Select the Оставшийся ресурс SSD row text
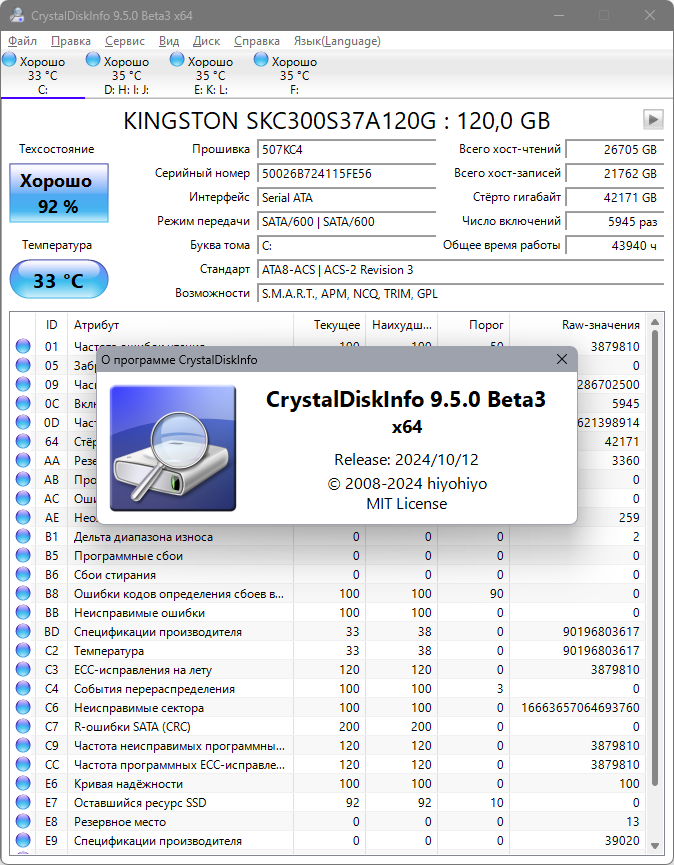Screen dimensions: 674x865 pyautogui.click(x=140, y=803)
